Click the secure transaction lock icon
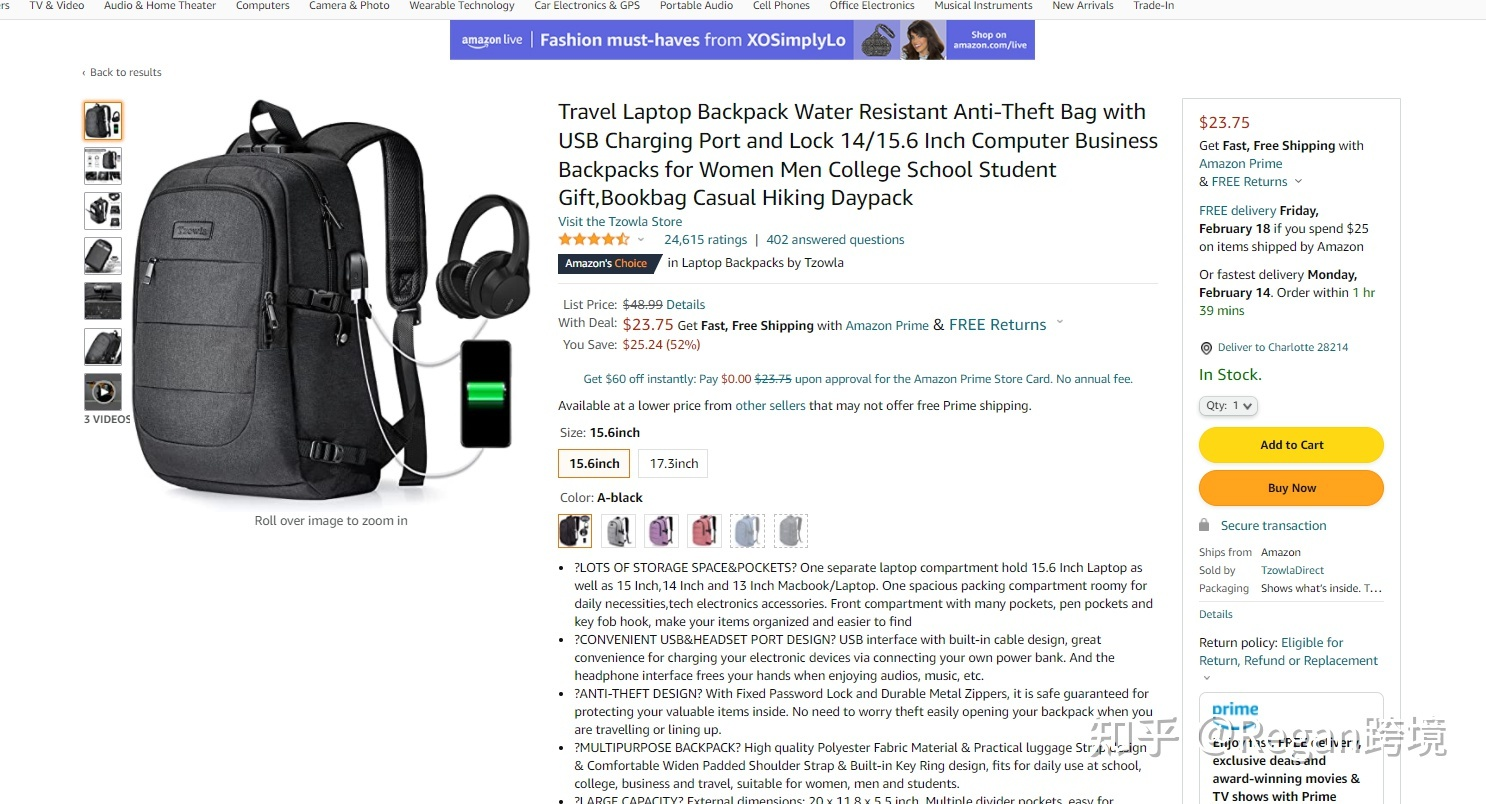The height and width of the screenshot is (804, 1486). 1204,525
